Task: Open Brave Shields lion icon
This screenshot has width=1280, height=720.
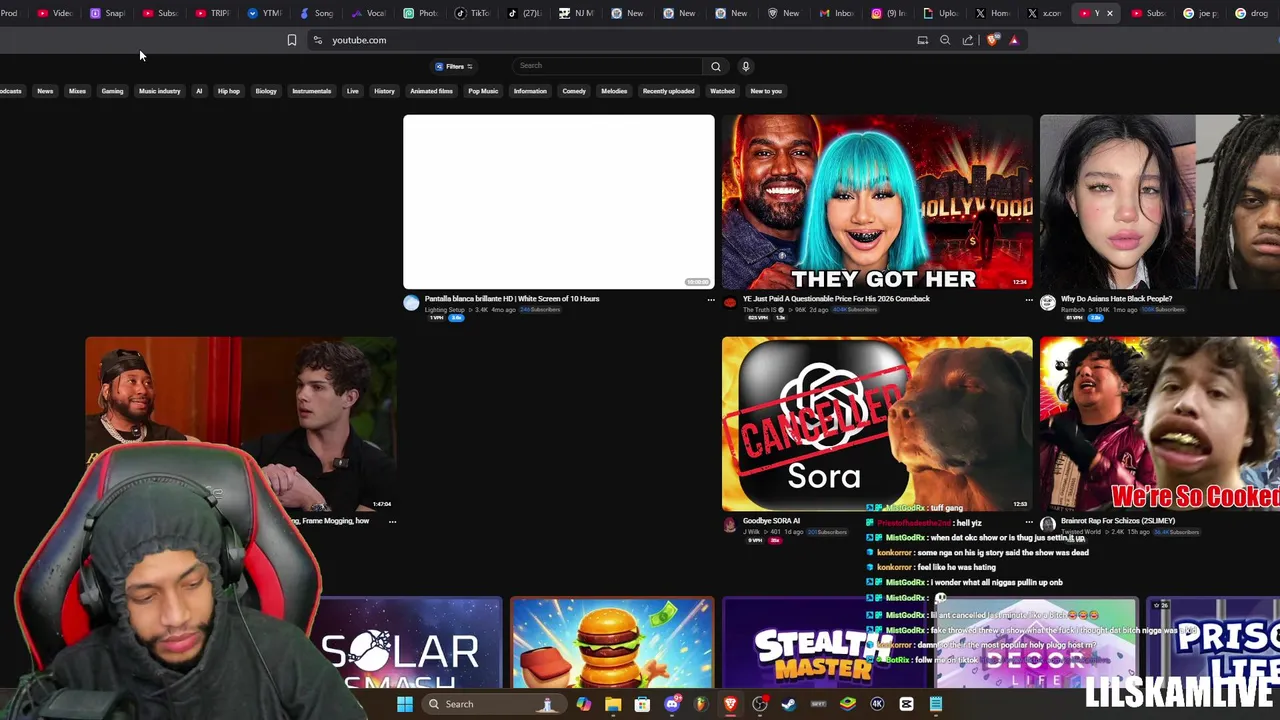Action: (x=992, y=40)
